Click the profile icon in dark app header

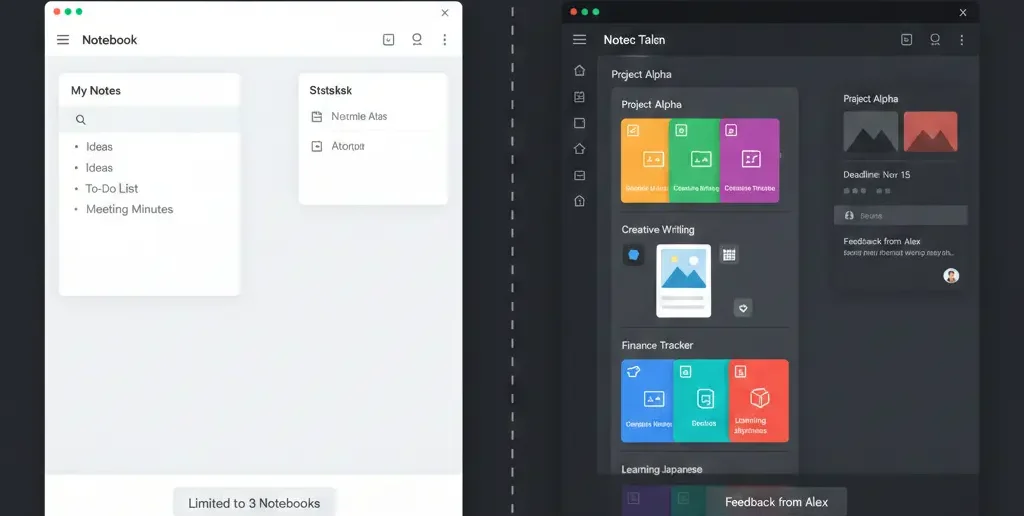935,40
